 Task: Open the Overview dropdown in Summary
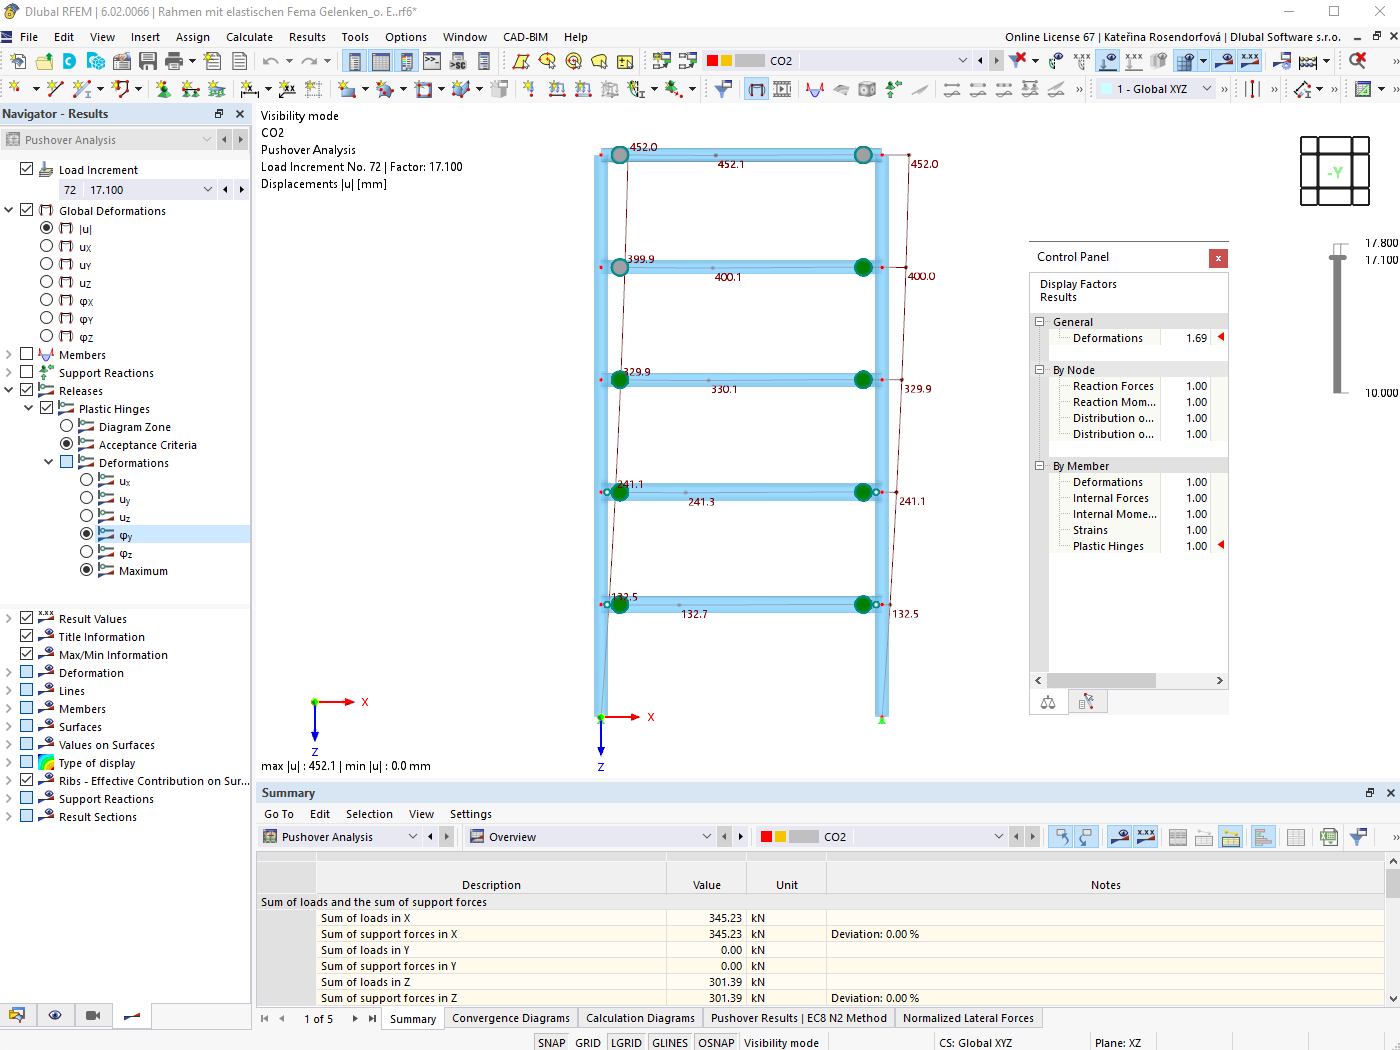coord(707,837)
